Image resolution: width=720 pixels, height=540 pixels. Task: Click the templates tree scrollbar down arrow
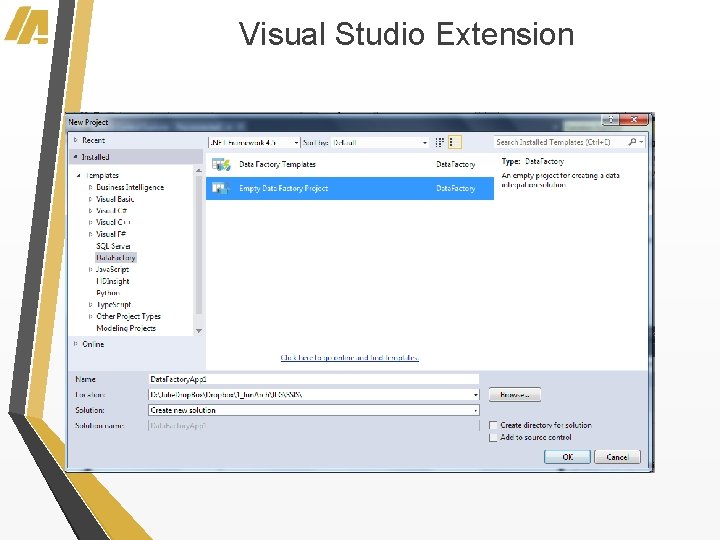[x=199, y=331]
